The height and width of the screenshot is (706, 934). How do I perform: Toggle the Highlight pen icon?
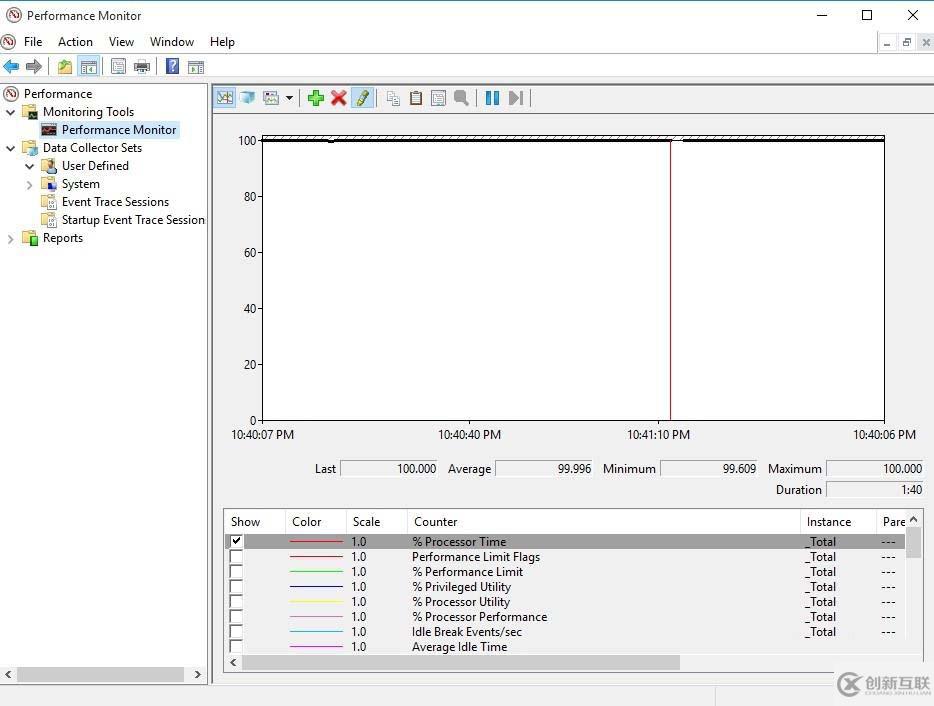point(362,98)
